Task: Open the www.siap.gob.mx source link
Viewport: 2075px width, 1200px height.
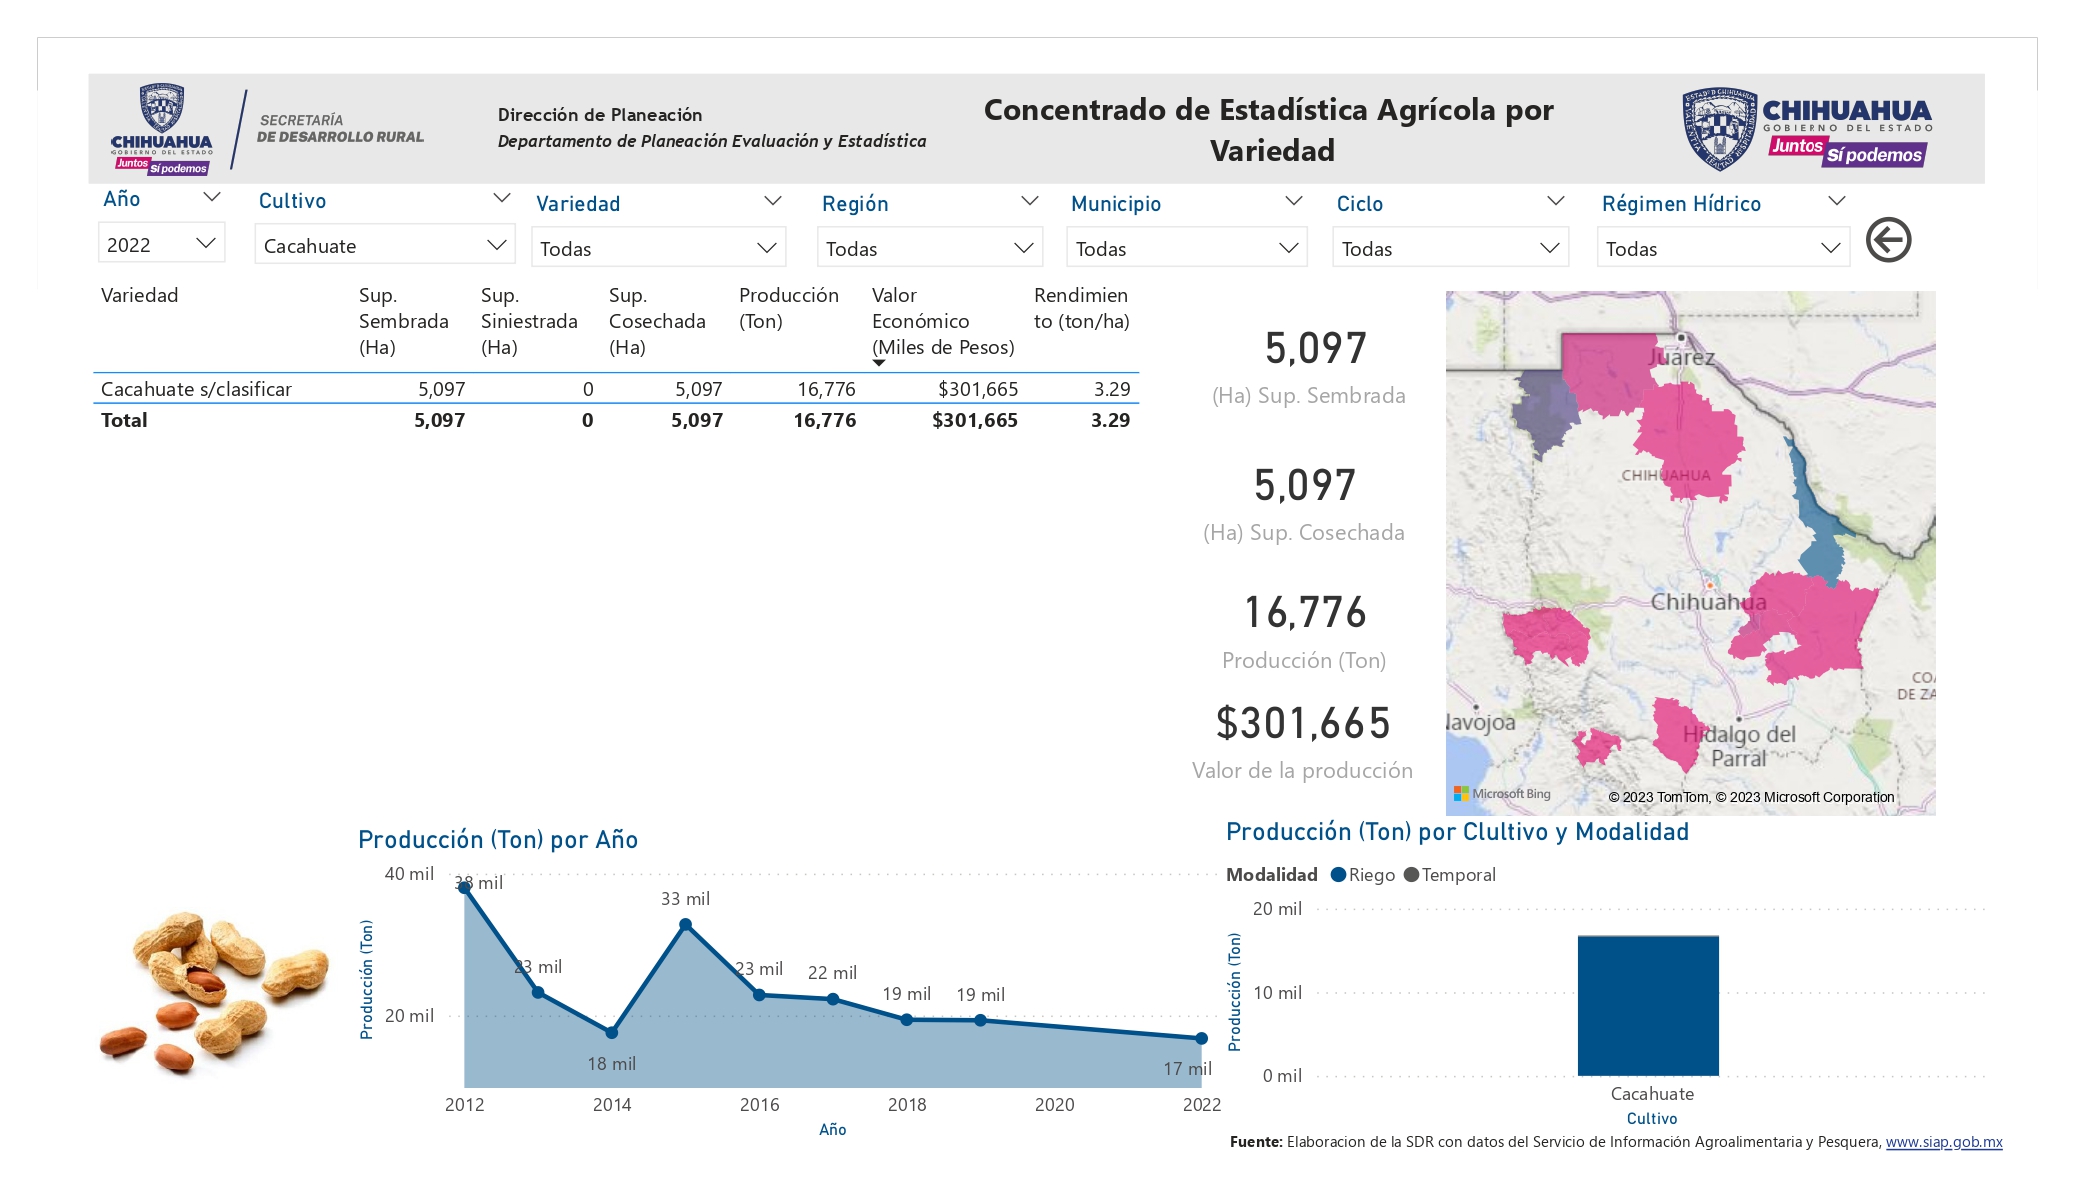Action: pyautogui.click(x=1944, y=1142)
